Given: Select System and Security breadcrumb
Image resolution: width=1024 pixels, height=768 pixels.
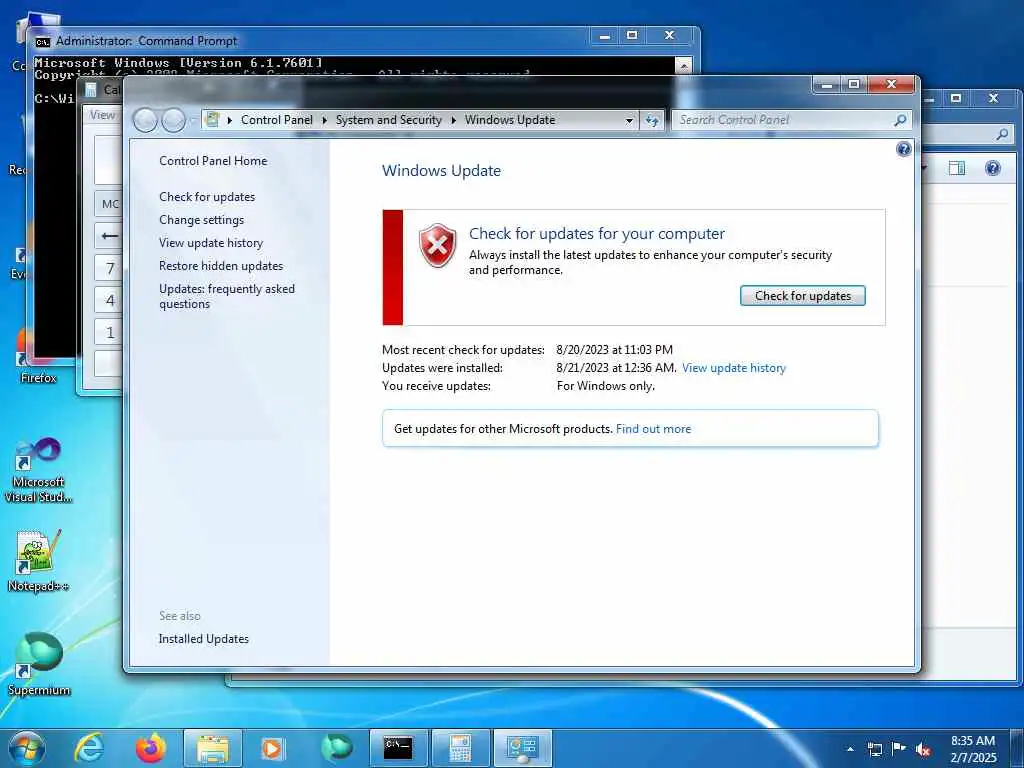Looking at the screenshot, I should click(x=389, y=120).
